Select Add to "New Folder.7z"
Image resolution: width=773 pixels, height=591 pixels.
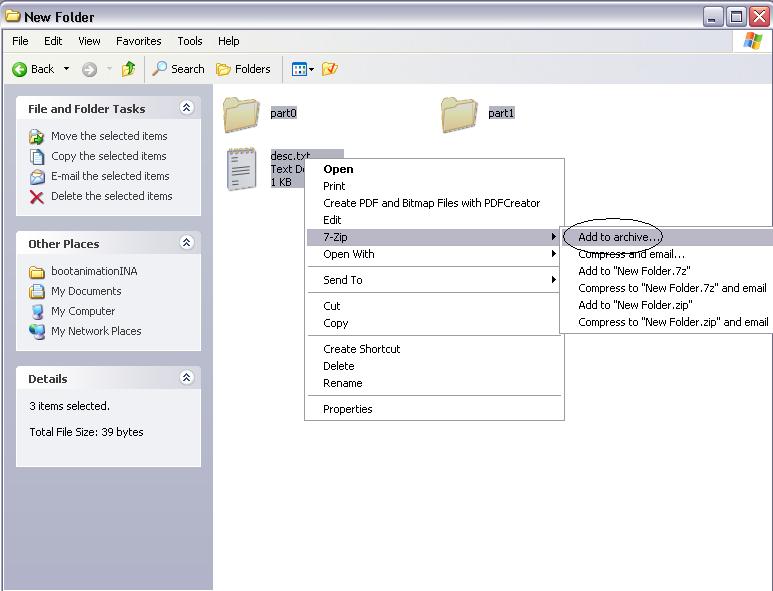(668, 271)
